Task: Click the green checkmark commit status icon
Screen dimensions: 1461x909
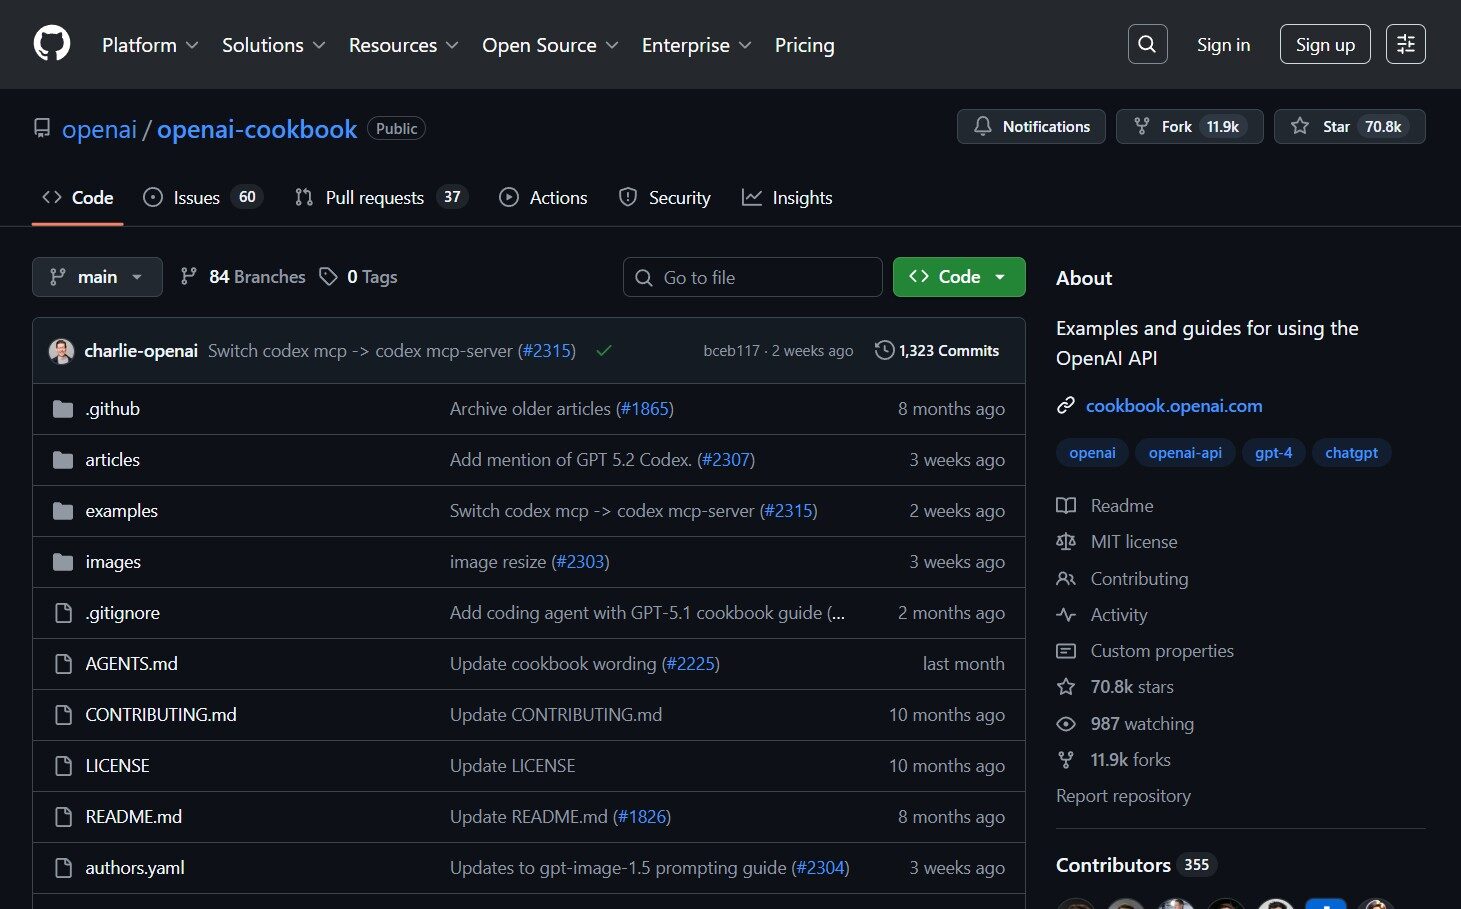Action: (x=604, y=351)
